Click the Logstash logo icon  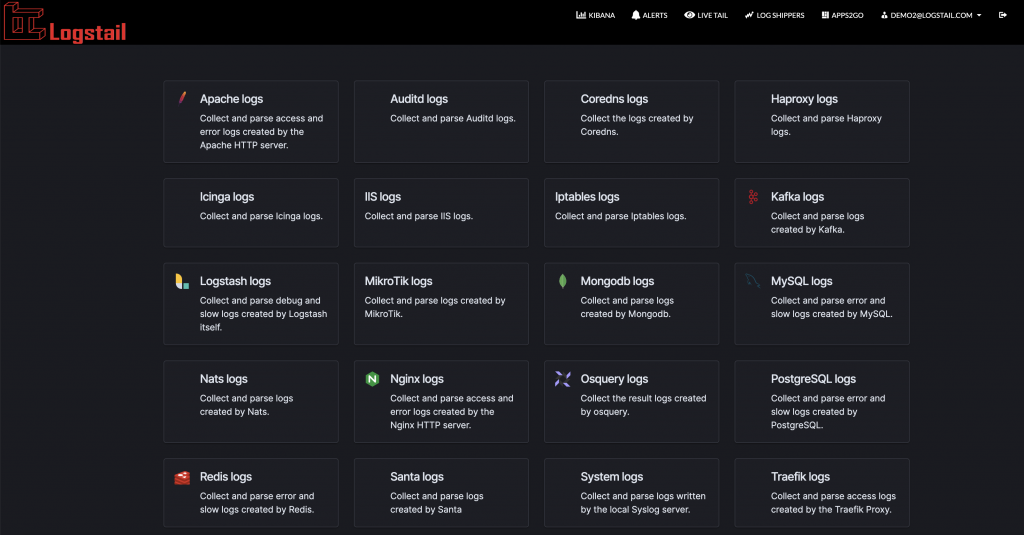pyautogui.click(x=182, y=281)
